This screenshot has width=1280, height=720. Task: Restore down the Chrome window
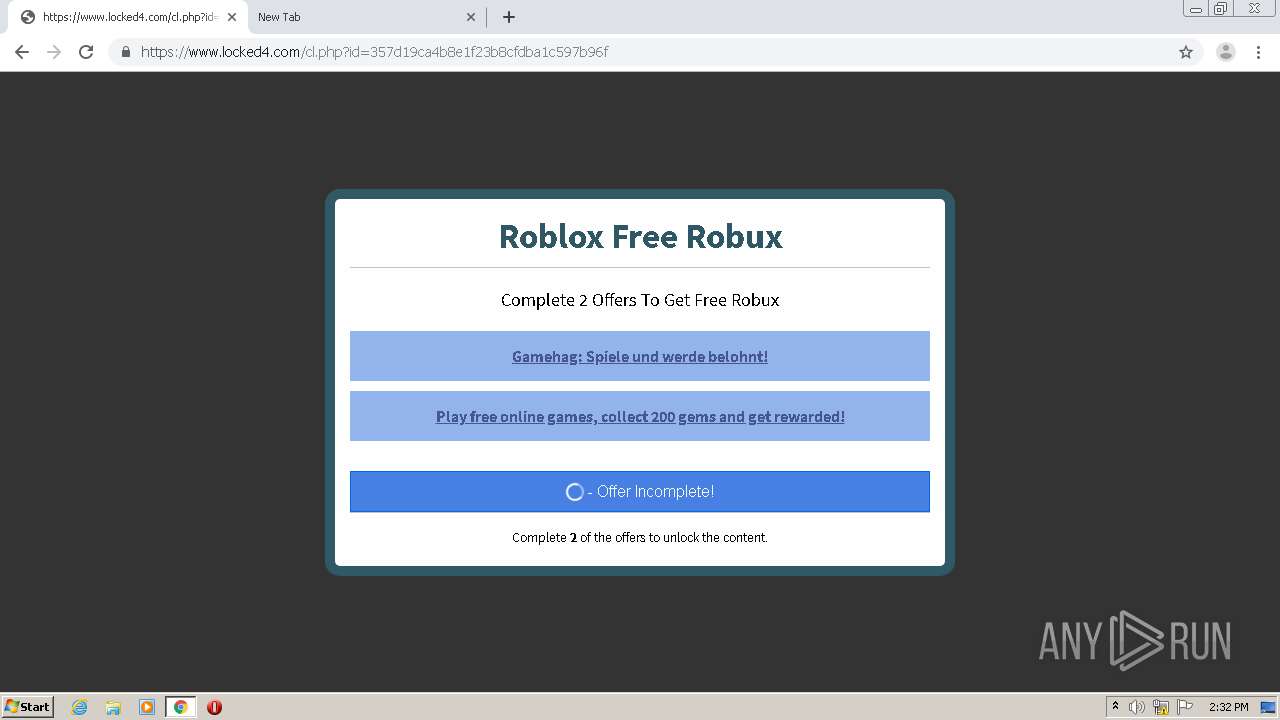(x=1221, y=9)
